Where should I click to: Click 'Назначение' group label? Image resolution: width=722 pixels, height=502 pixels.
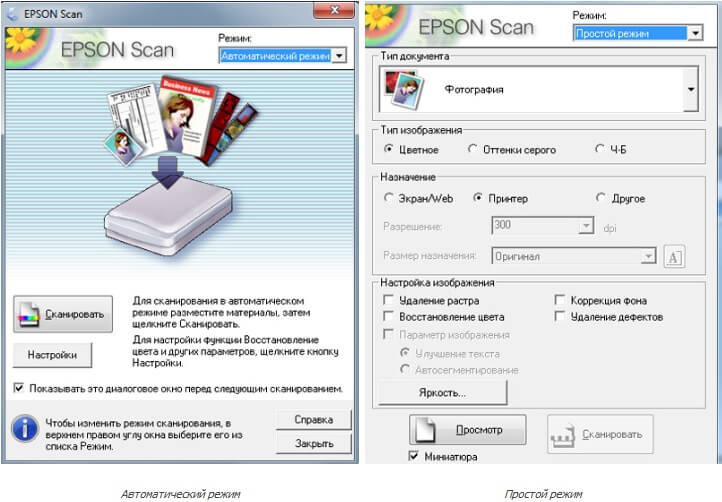tap(408, 177)
